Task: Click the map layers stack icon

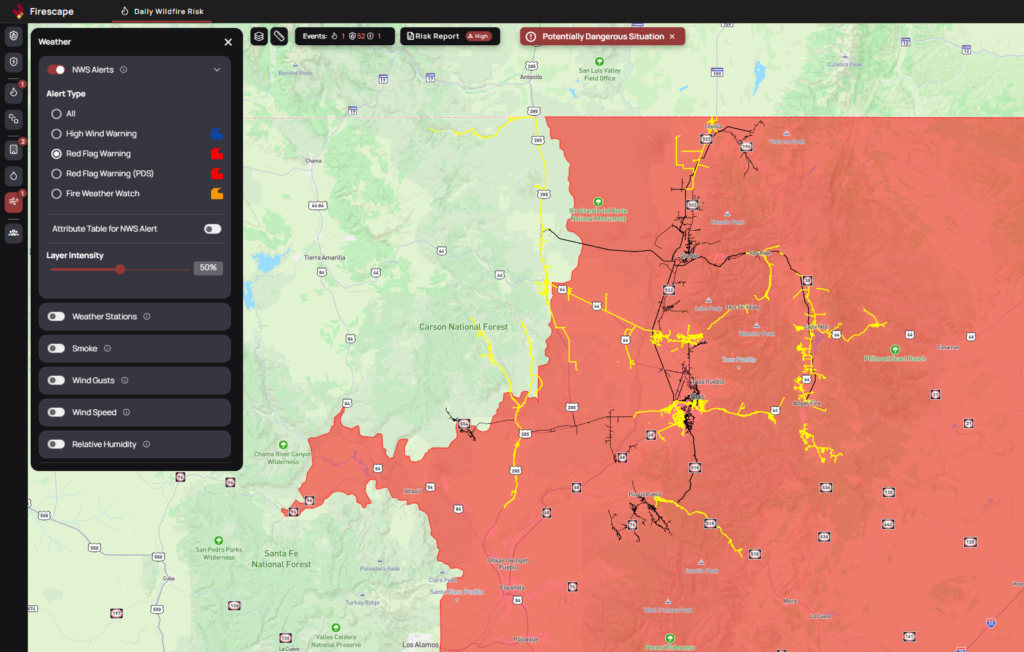Action: [x=259, y=36]
